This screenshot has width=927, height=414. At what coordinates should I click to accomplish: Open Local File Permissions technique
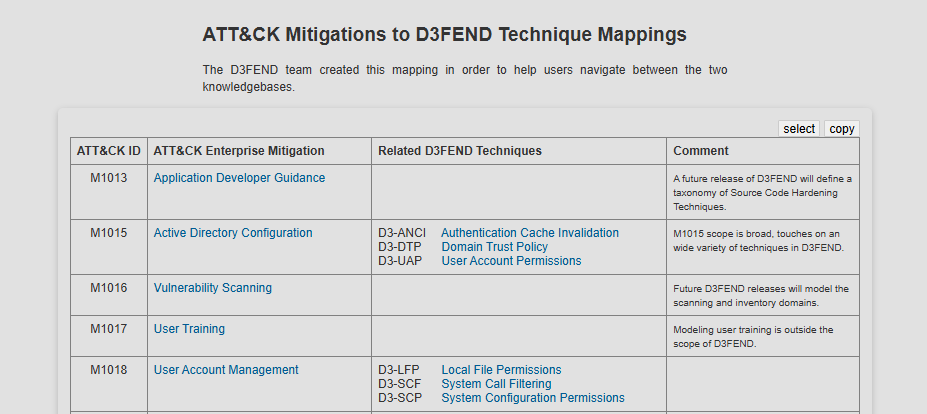click(501, 370)
